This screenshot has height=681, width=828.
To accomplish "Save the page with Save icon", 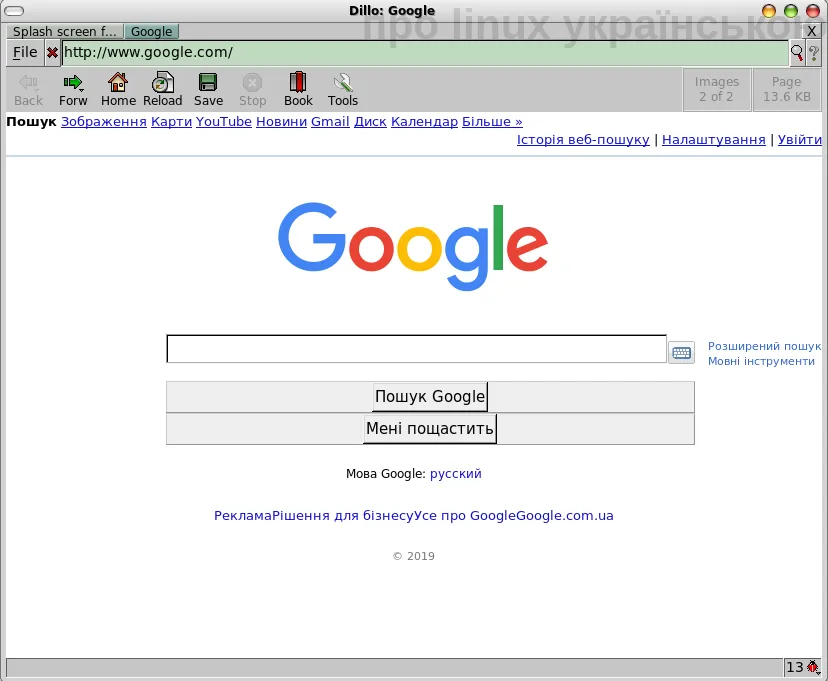I will tap(208, 90).
